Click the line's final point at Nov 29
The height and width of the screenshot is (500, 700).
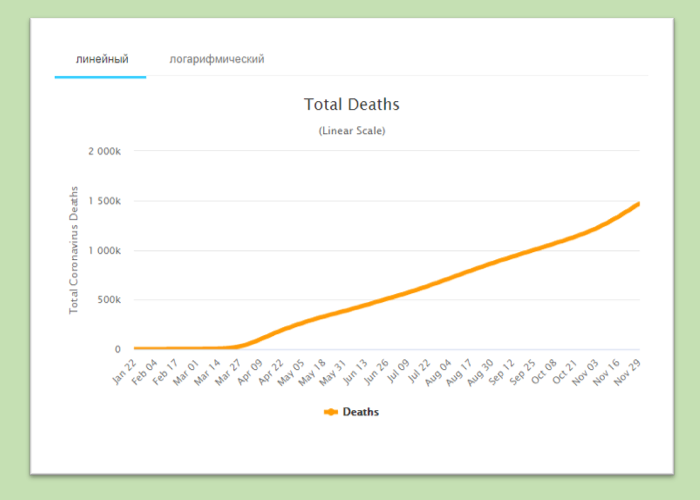[638, 203]
